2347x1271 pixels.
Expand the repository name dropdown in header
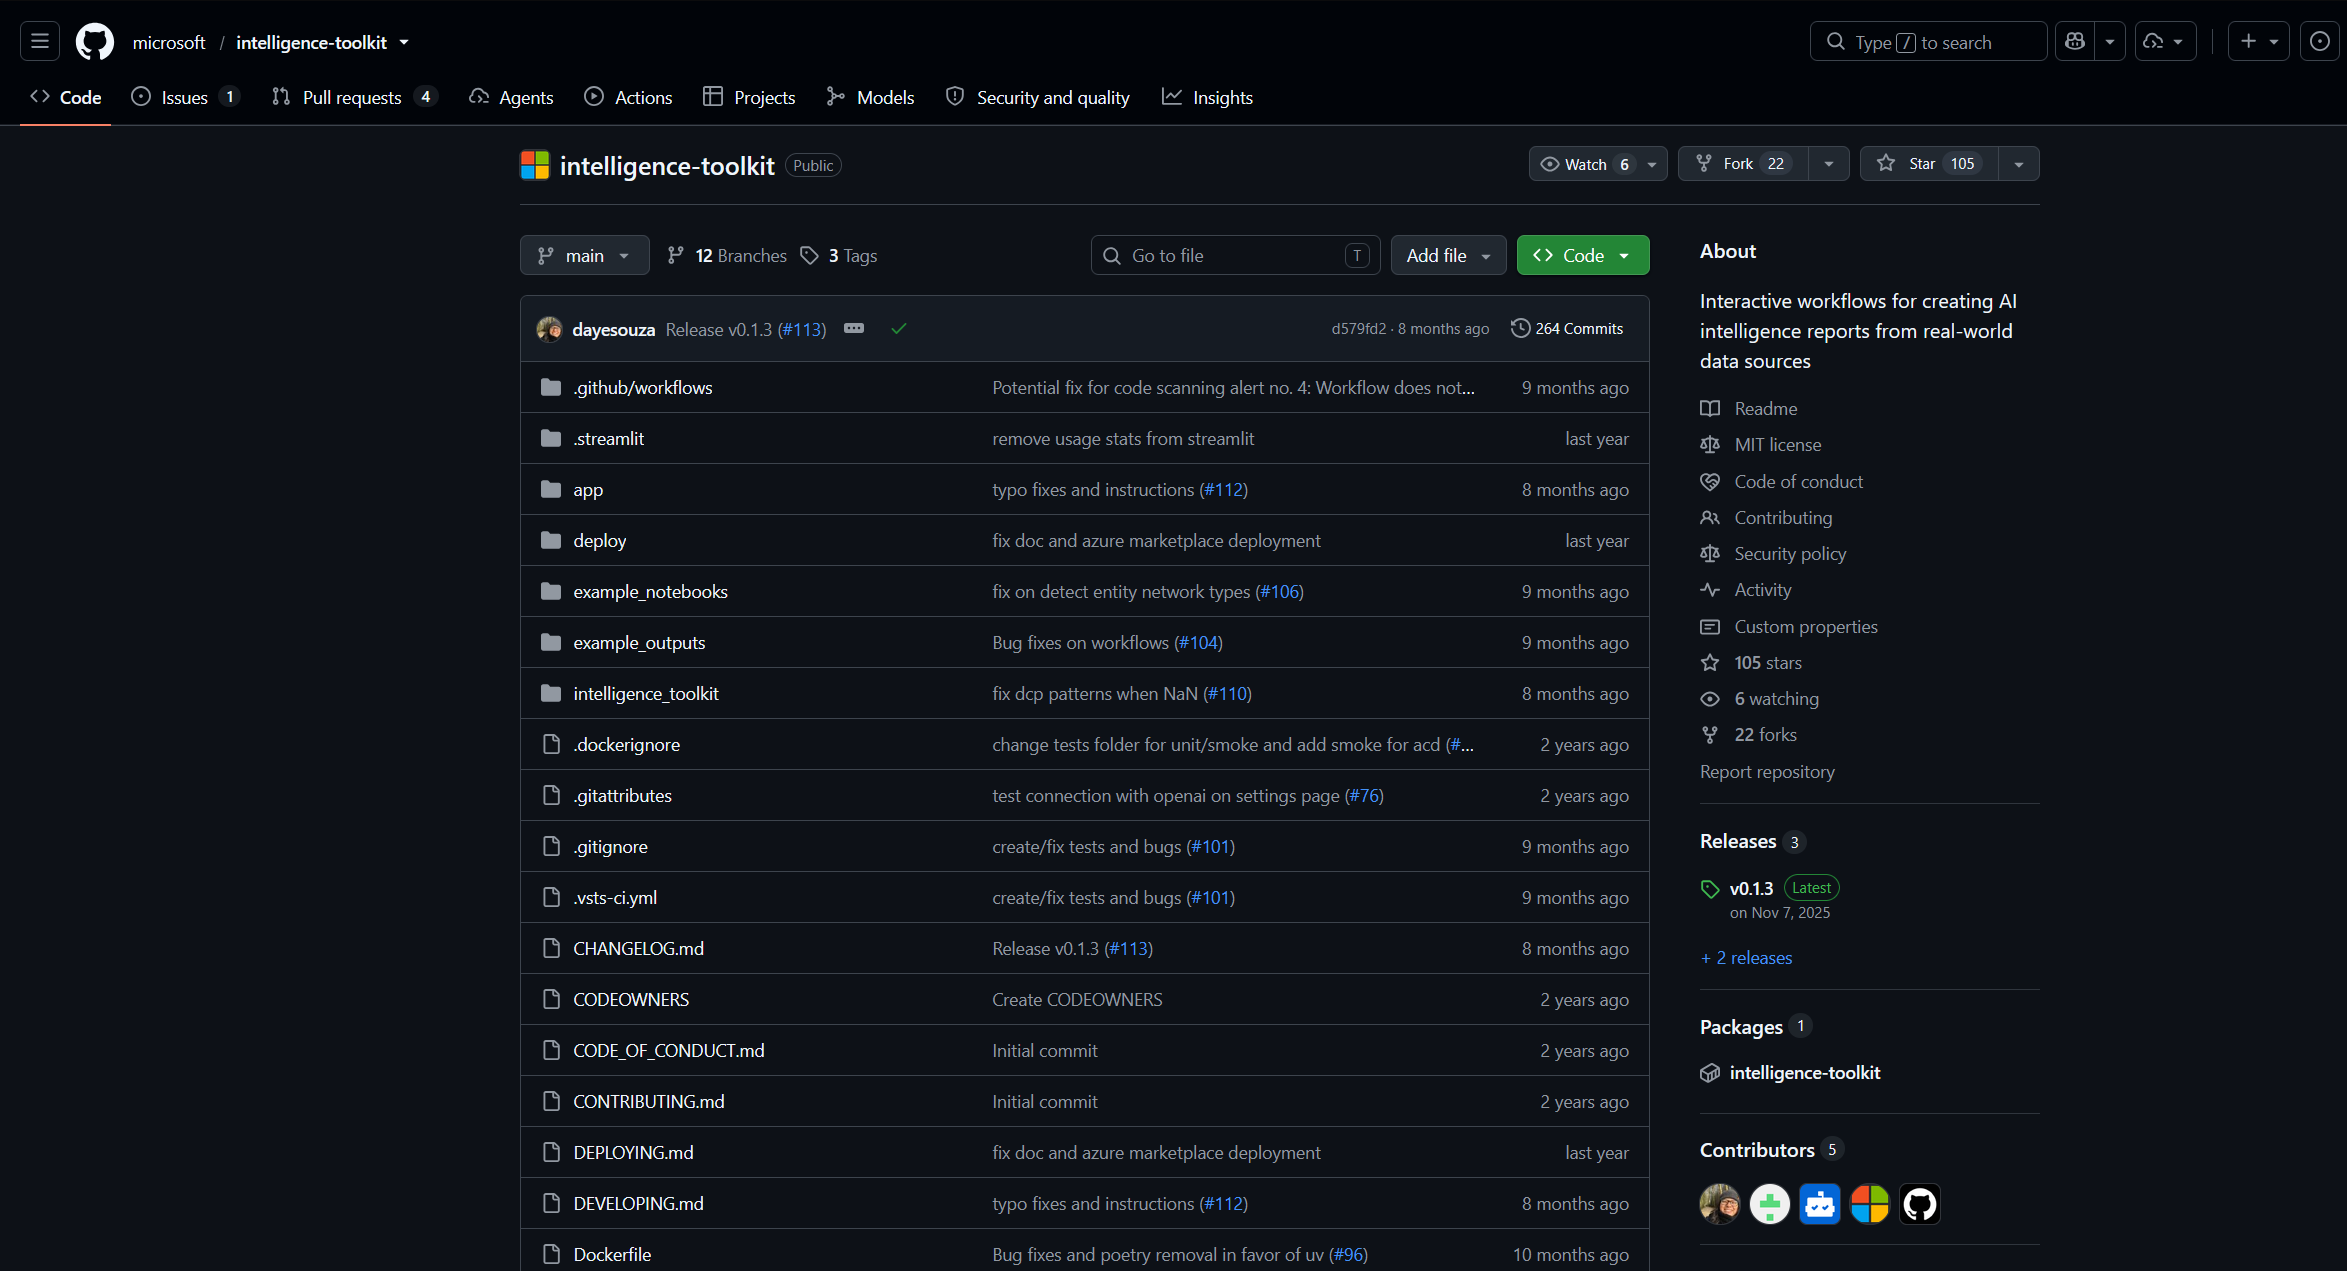(404, 42)
